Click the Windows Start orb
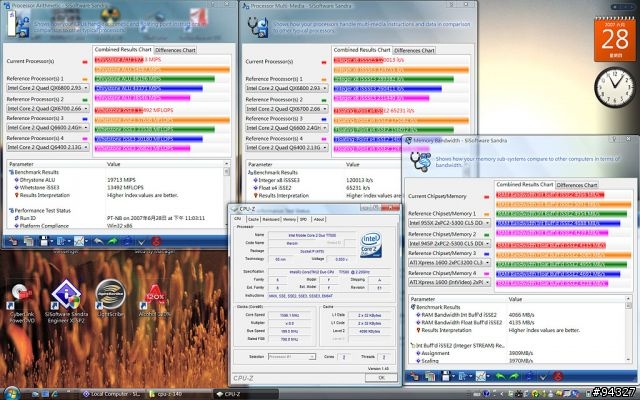The image size is (640, 400). (11, 393)
